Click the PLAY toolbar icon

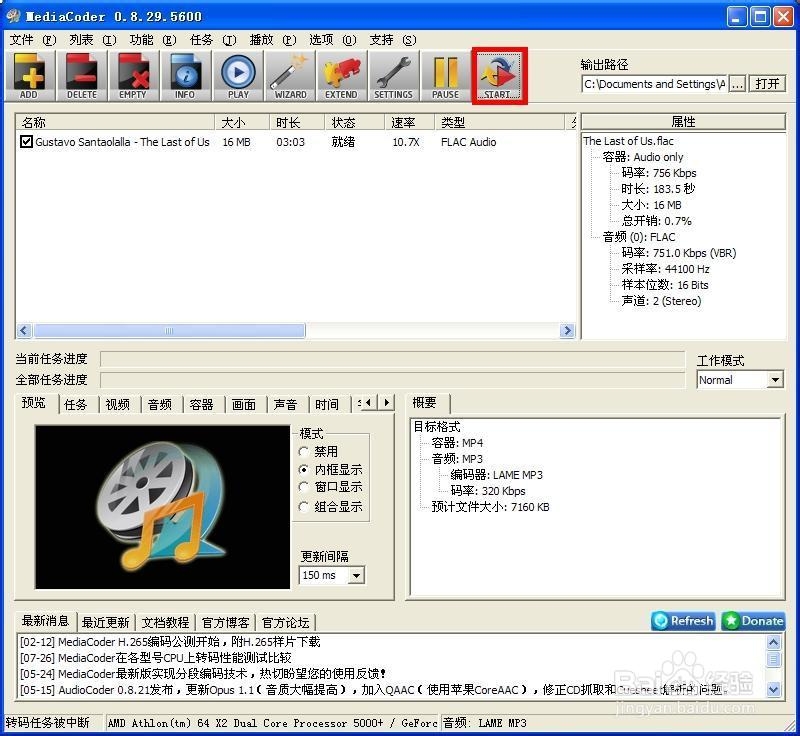coord(238,76)
